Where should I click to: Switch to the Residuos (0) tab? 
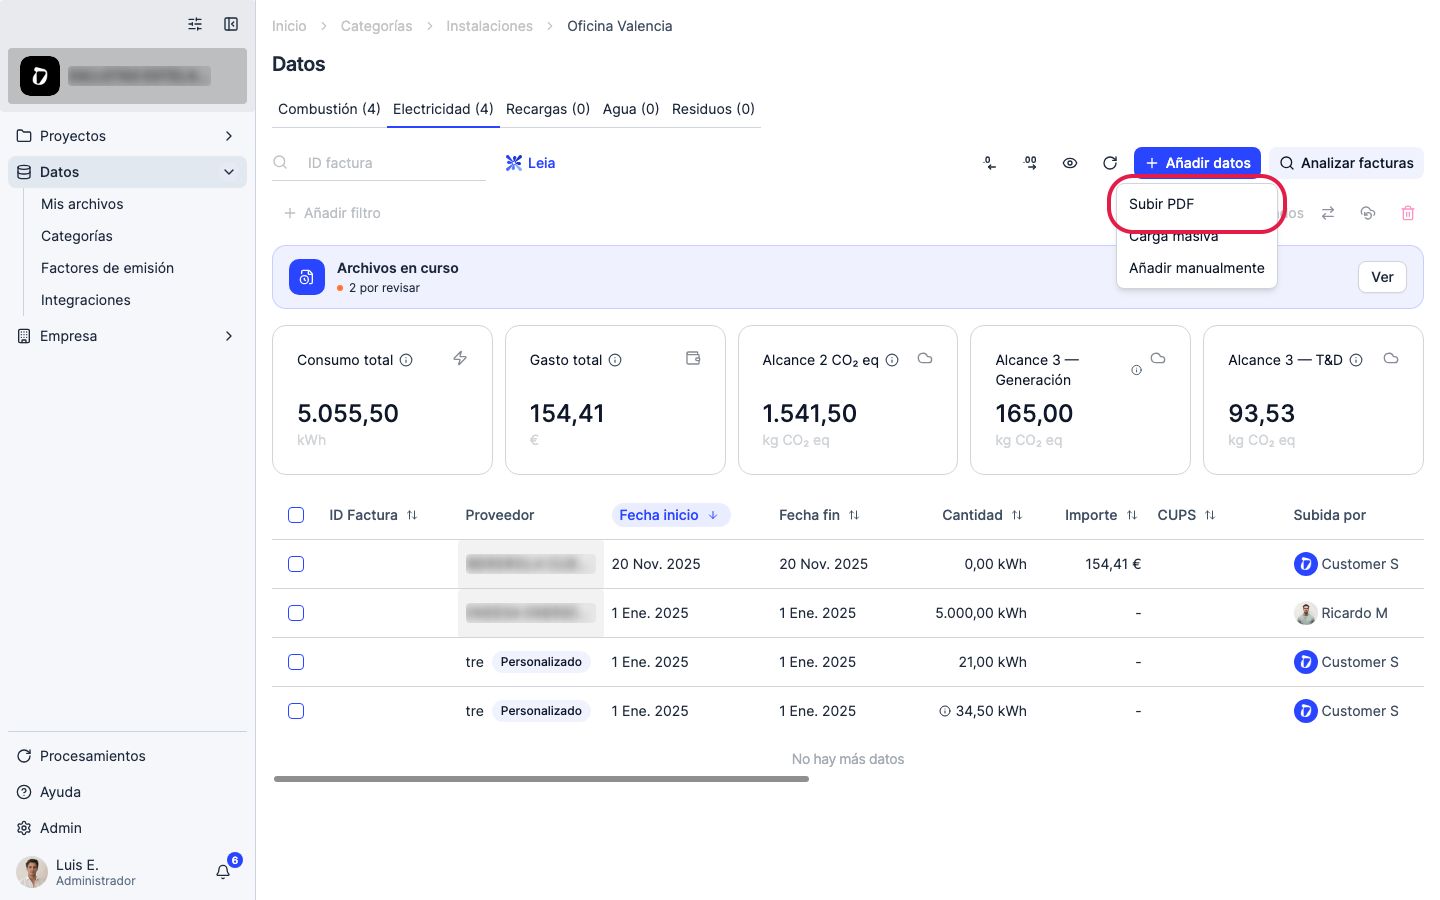(713, 109)
